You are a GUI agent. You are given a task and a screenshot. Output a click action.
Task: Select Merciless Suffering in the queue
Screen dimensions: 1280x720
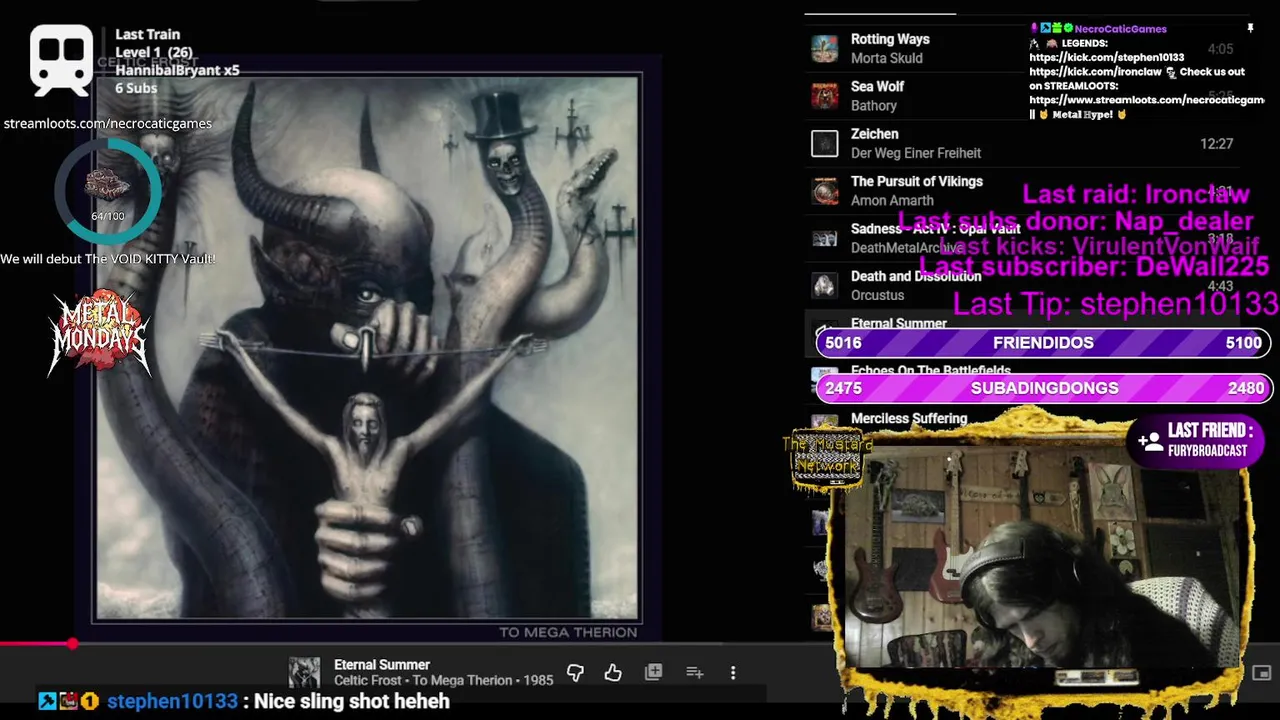(x=909, y=418)
